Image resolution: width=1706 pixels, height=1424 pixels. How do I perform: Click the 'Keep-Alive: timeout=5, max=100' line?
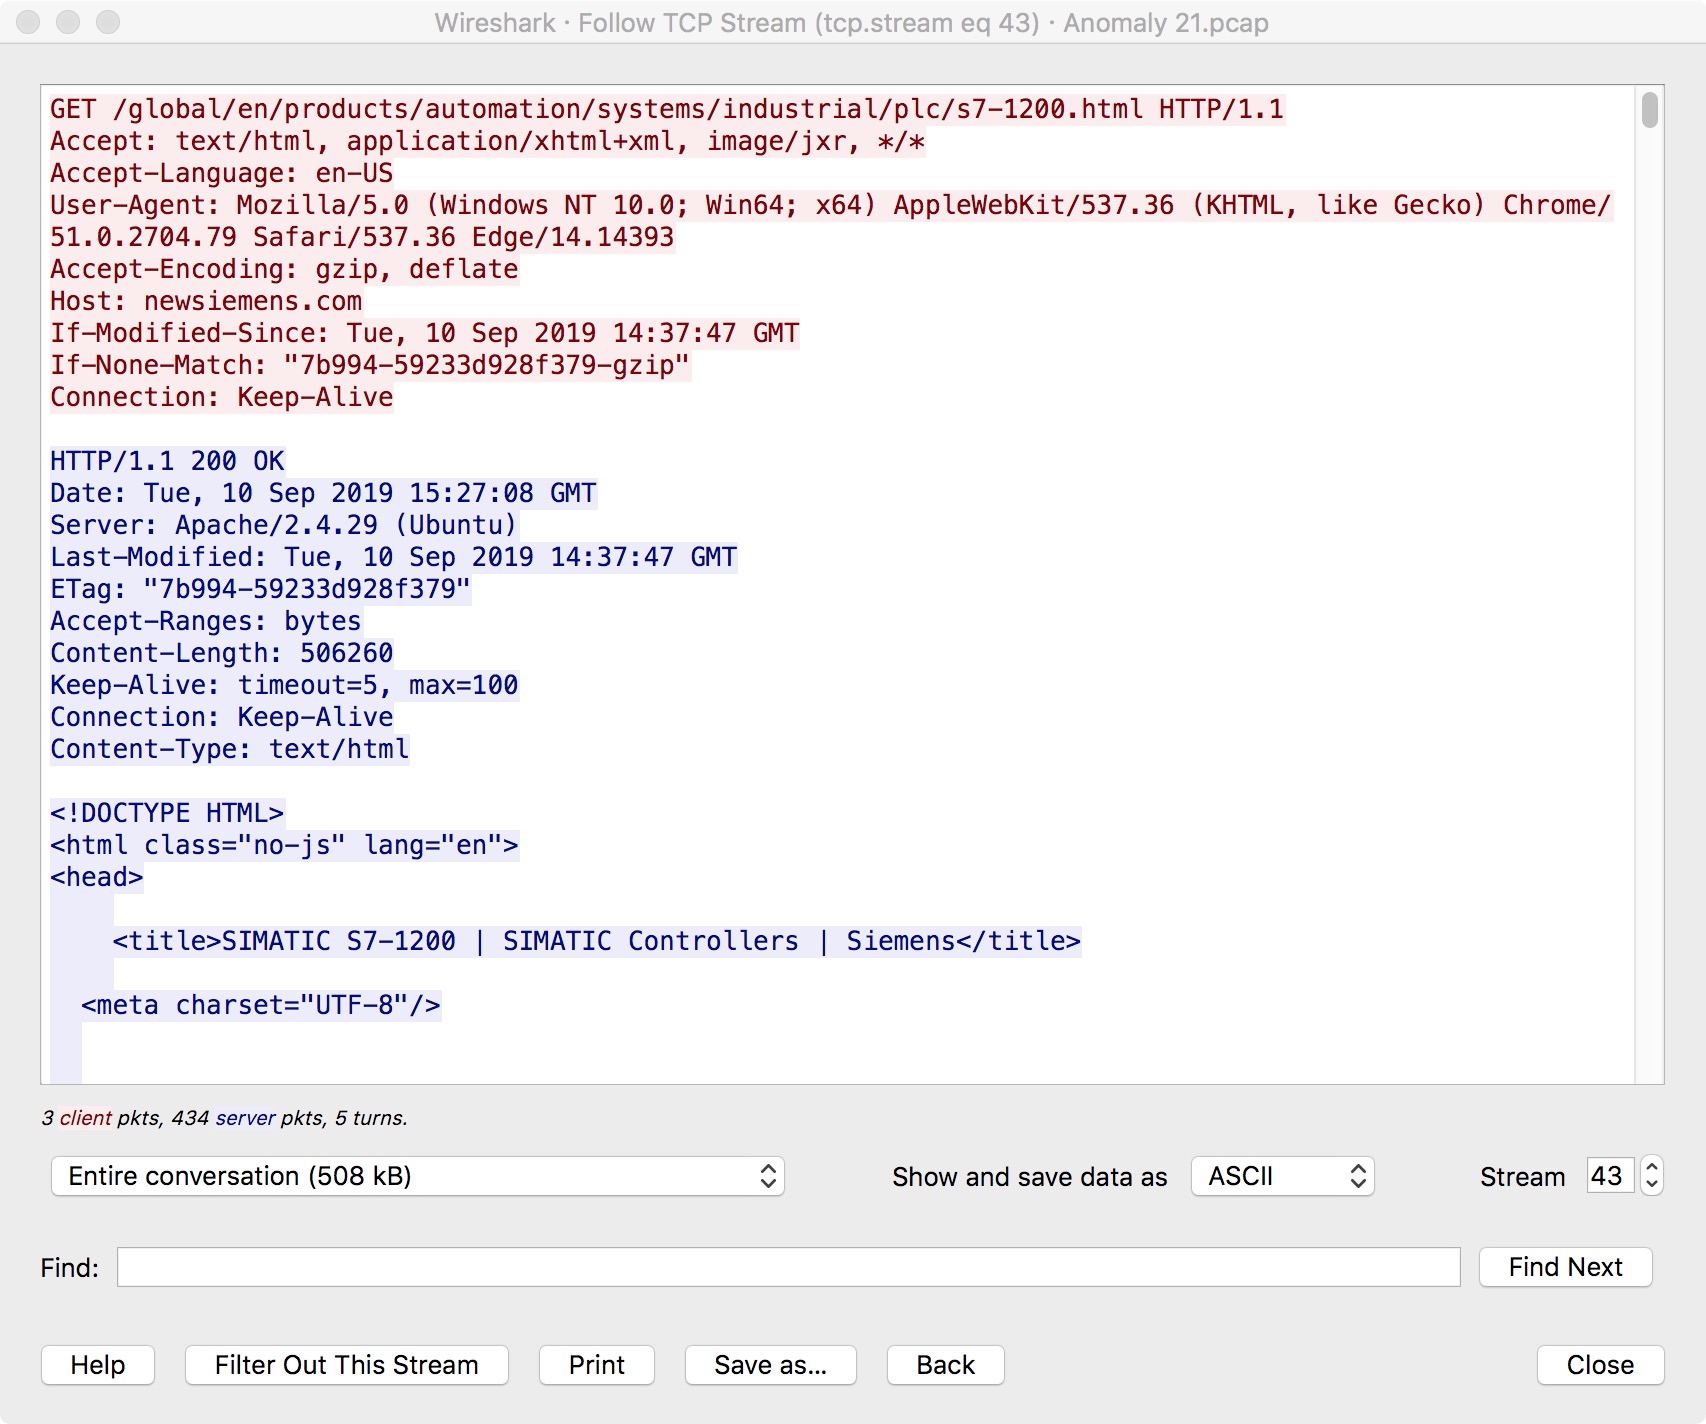pyautogui.click(x=285, y=685)
